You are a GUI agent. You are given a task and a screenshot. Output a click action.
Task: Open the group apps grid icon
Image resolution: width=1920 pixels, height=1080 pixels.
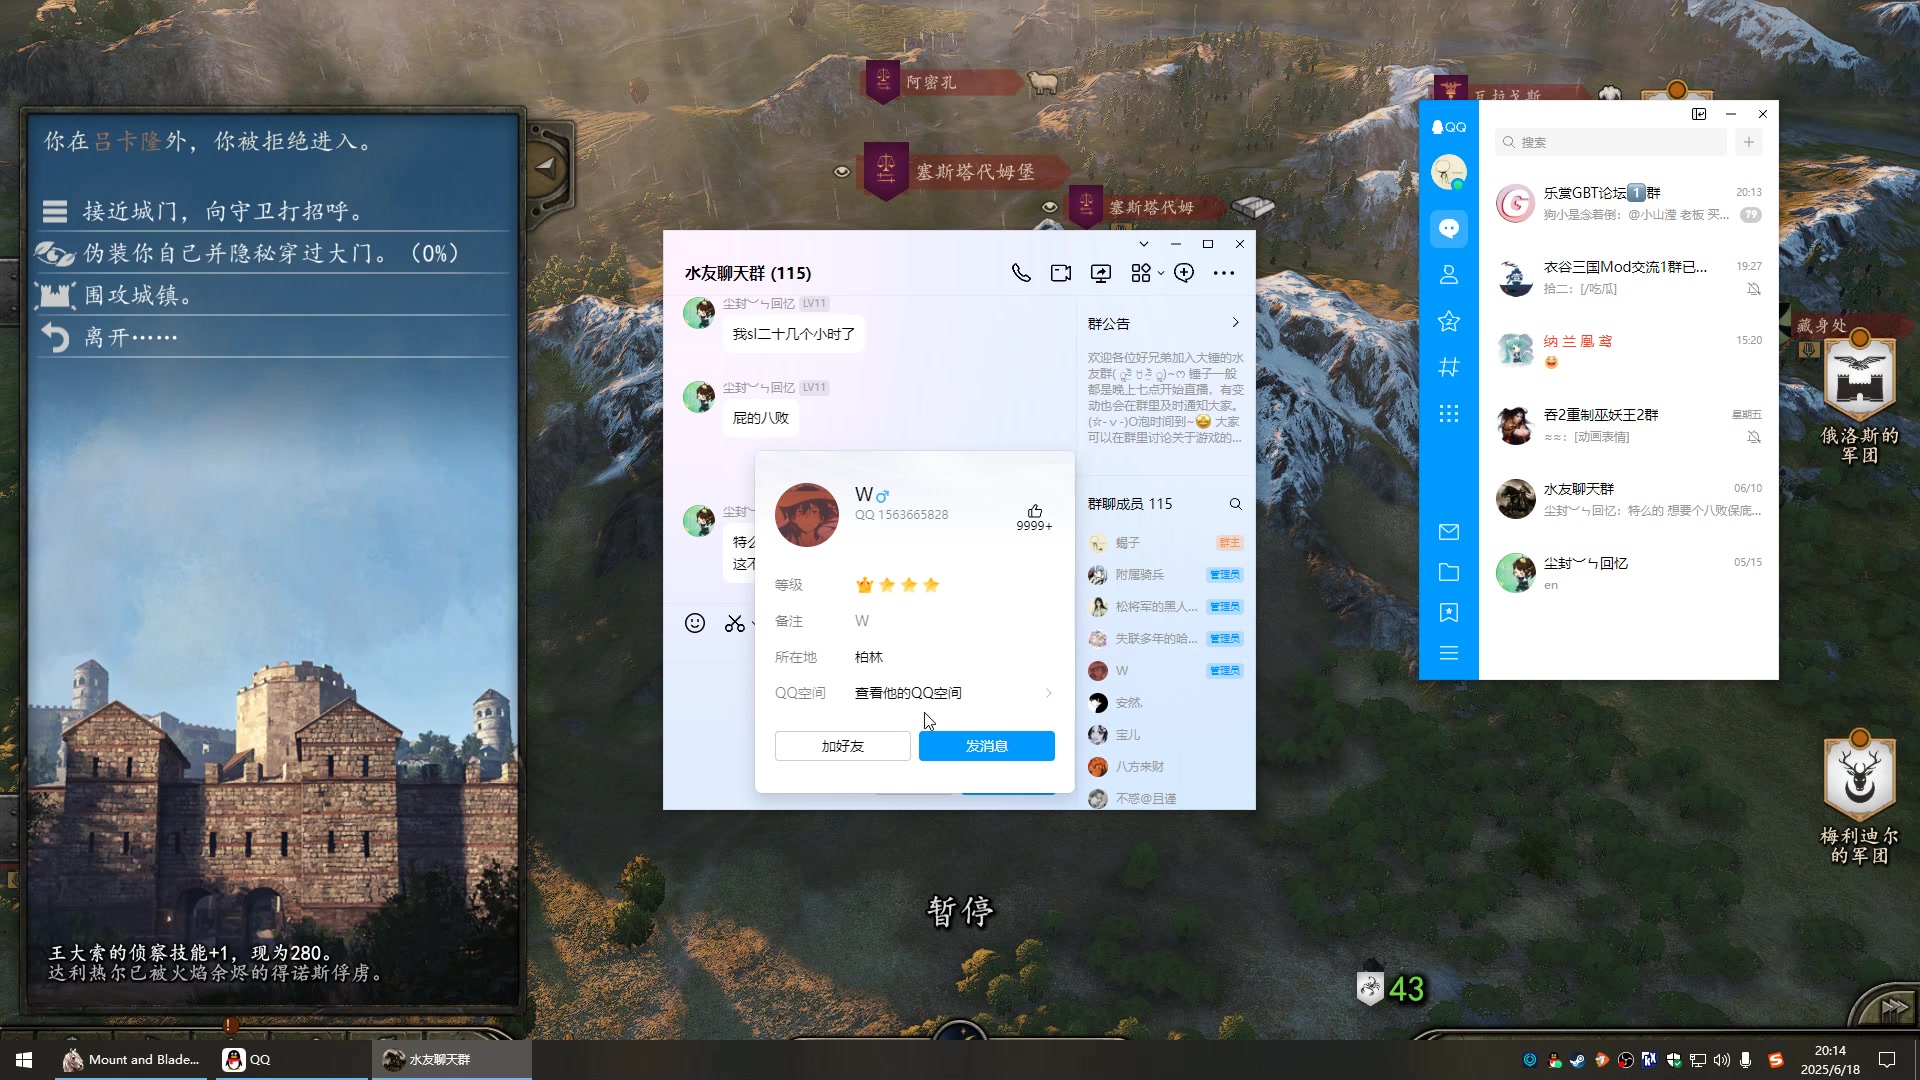[1141, 273]
